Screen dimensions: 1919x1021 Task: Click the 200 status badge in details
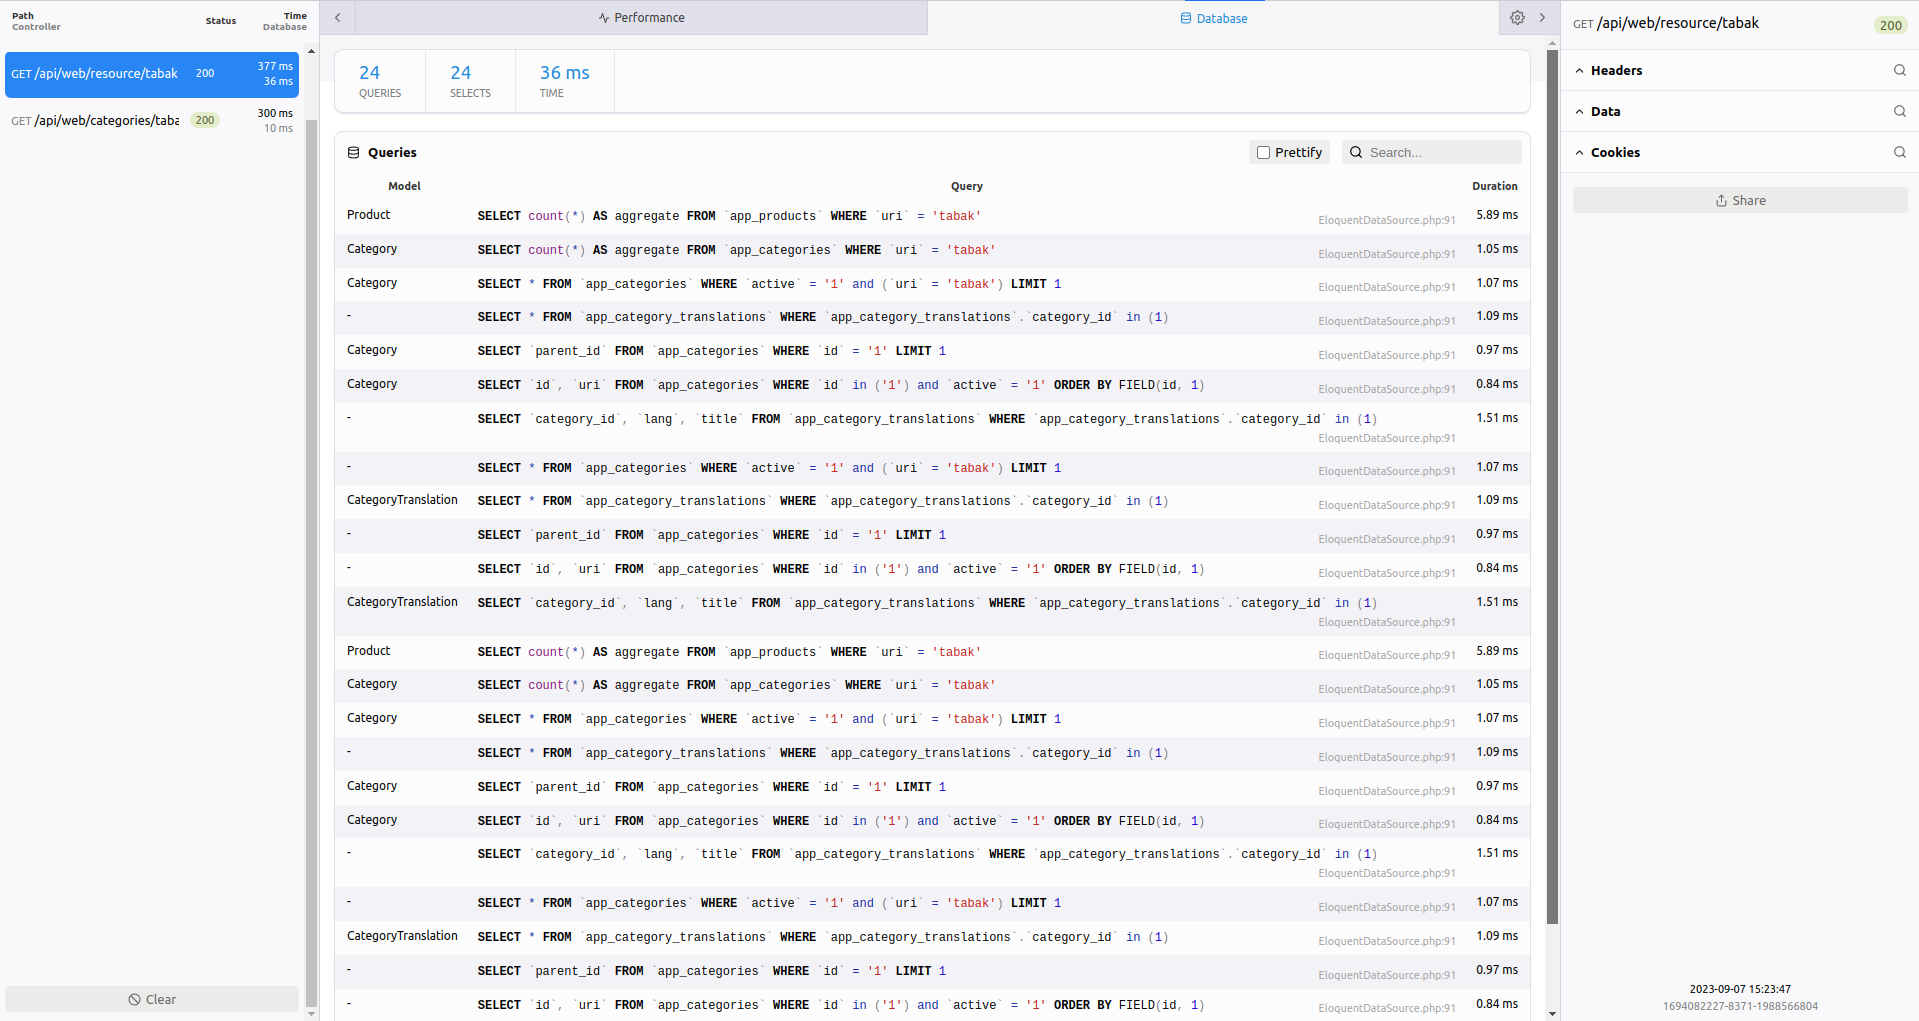coord(1890,25)
